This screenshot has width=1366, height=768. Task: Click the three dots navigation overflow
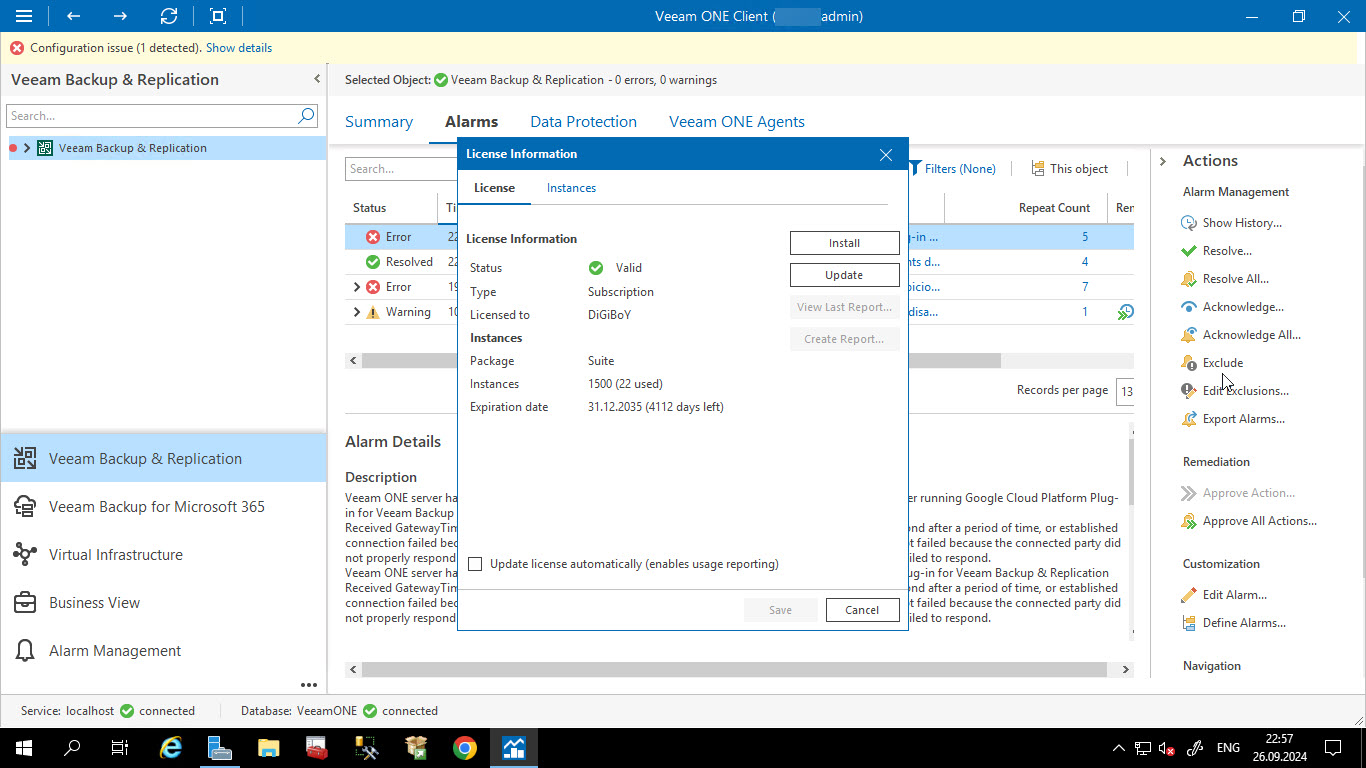tap(308, 685)
